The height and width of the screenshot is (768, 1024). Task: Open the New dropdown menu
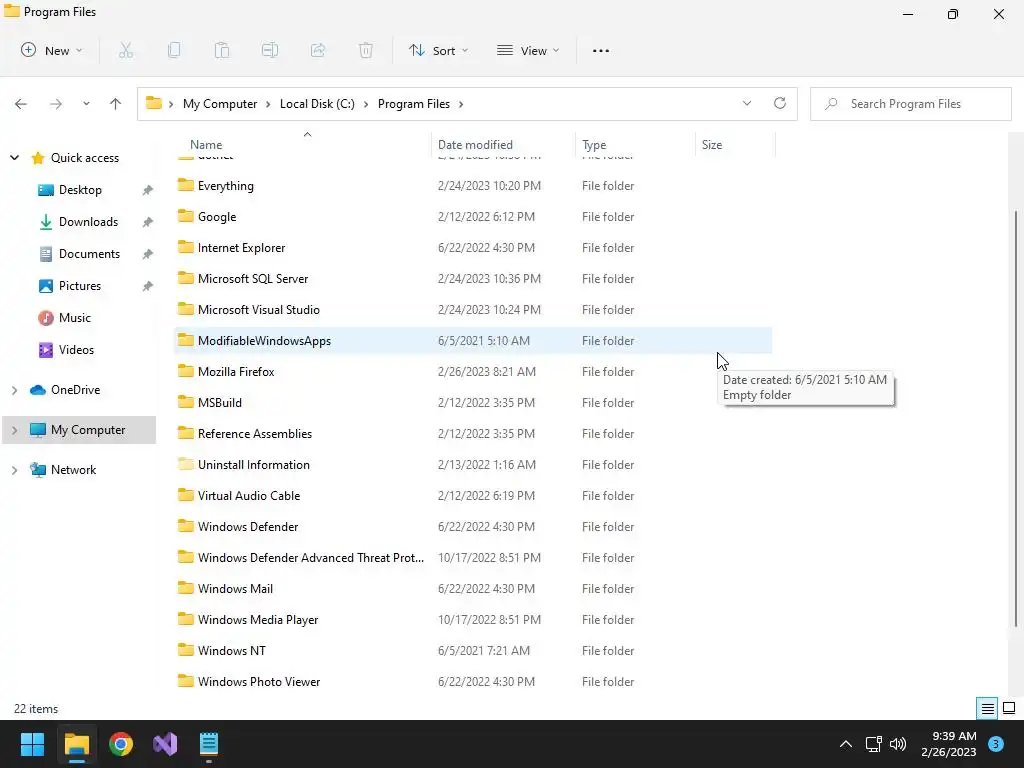pyautogui.click(x=51, y=50)
